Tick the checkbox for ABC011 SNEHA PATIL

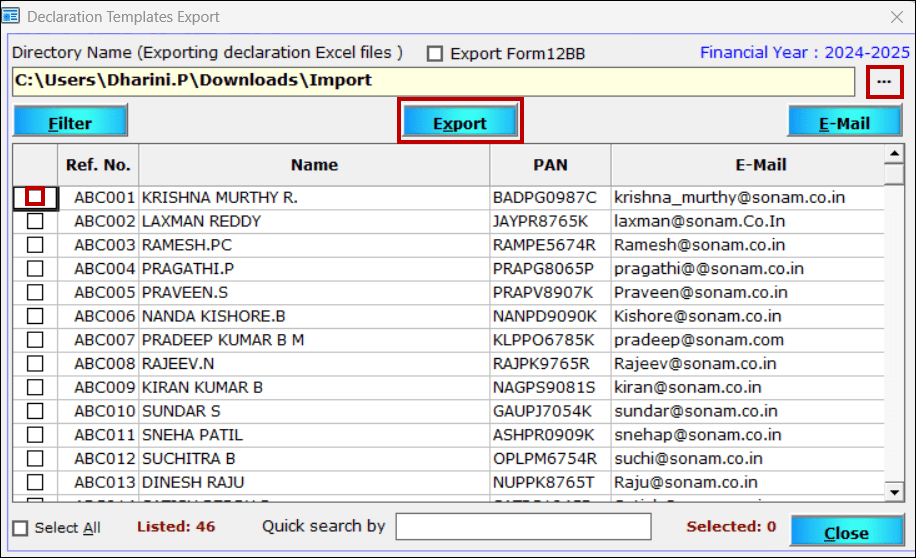click(35, 435)
